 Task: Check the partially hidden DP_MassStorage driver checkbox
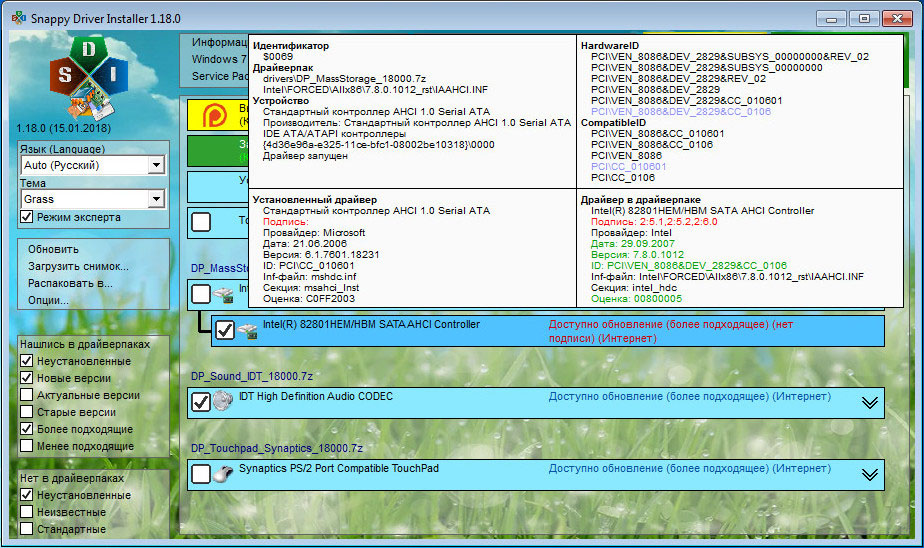pos(201,294)
